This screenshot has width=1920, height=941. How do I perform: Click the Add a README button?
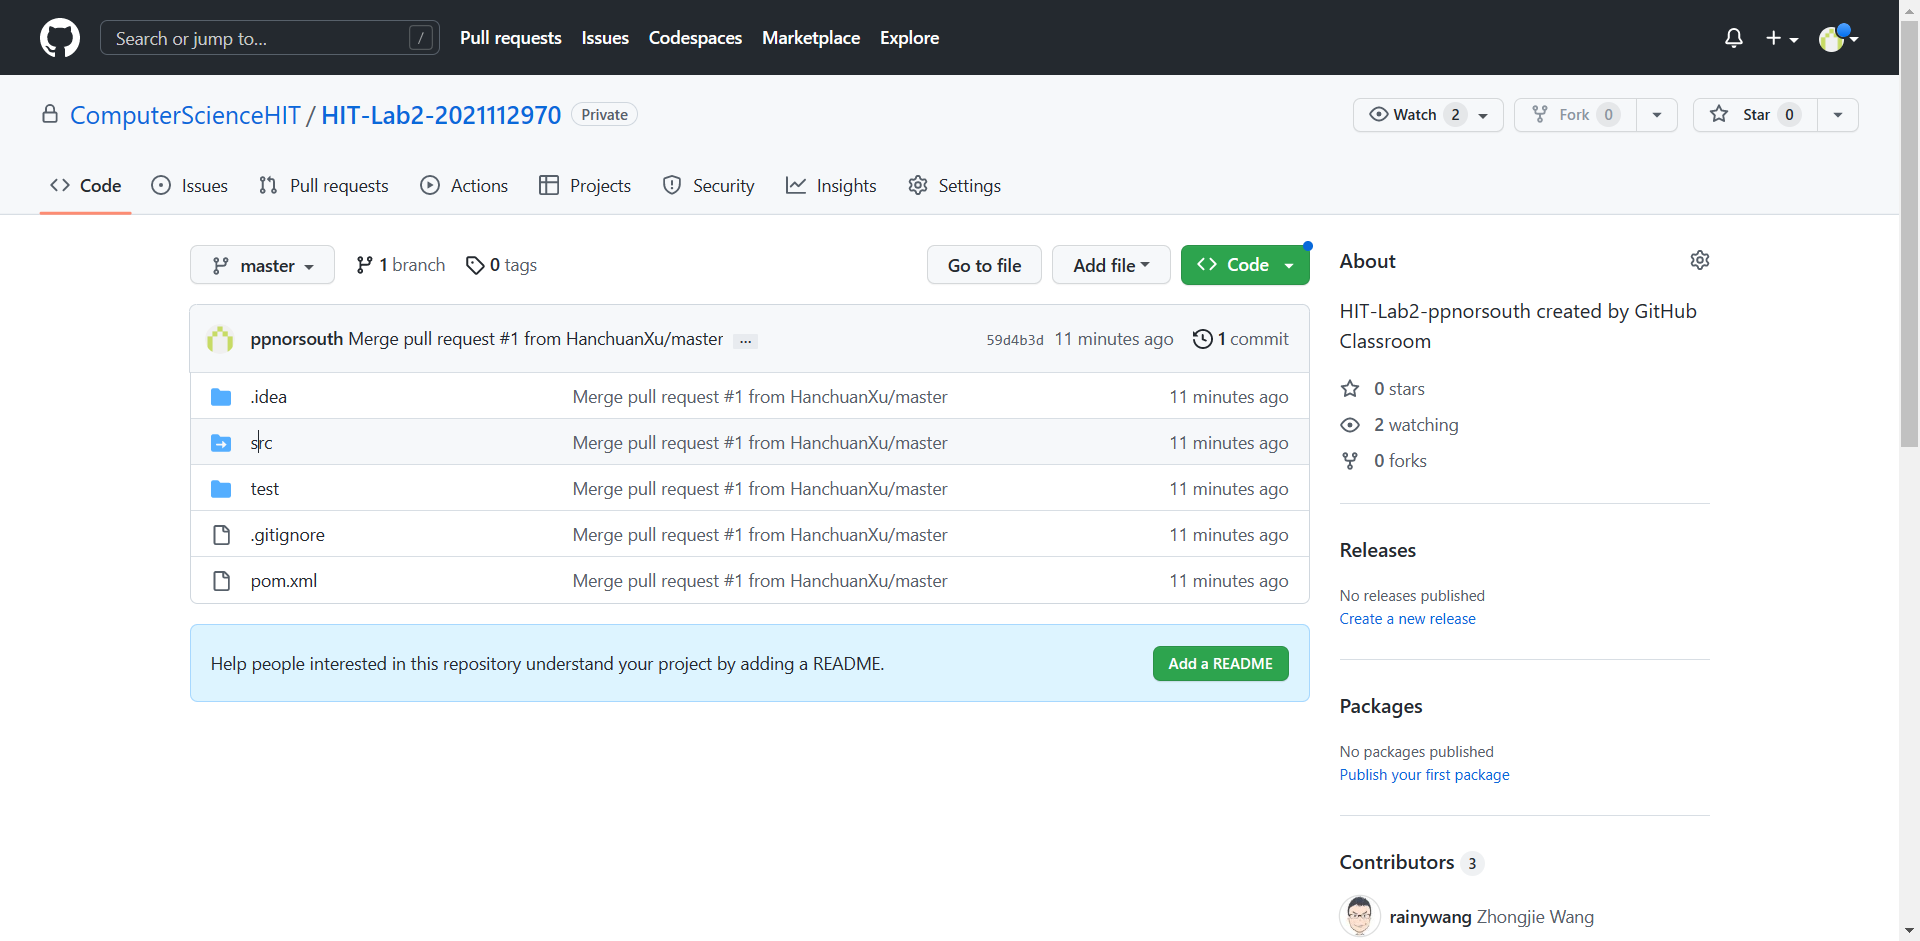click(x=1220, y=664)
